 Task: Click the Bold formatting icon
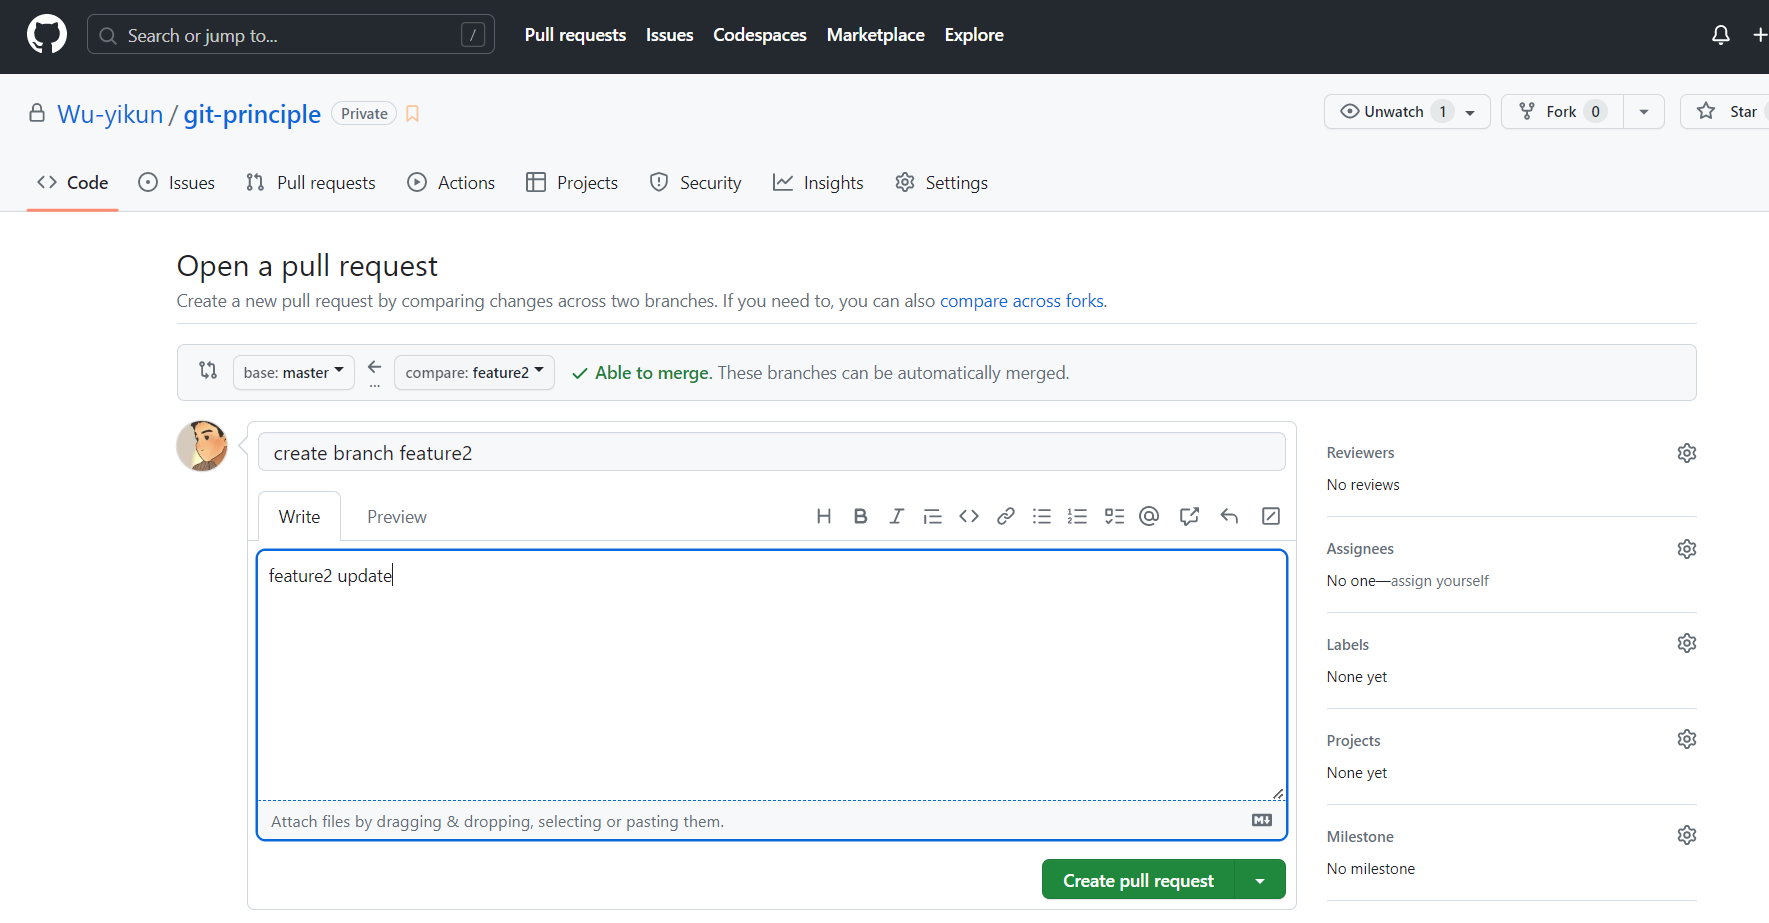[860, 516]
